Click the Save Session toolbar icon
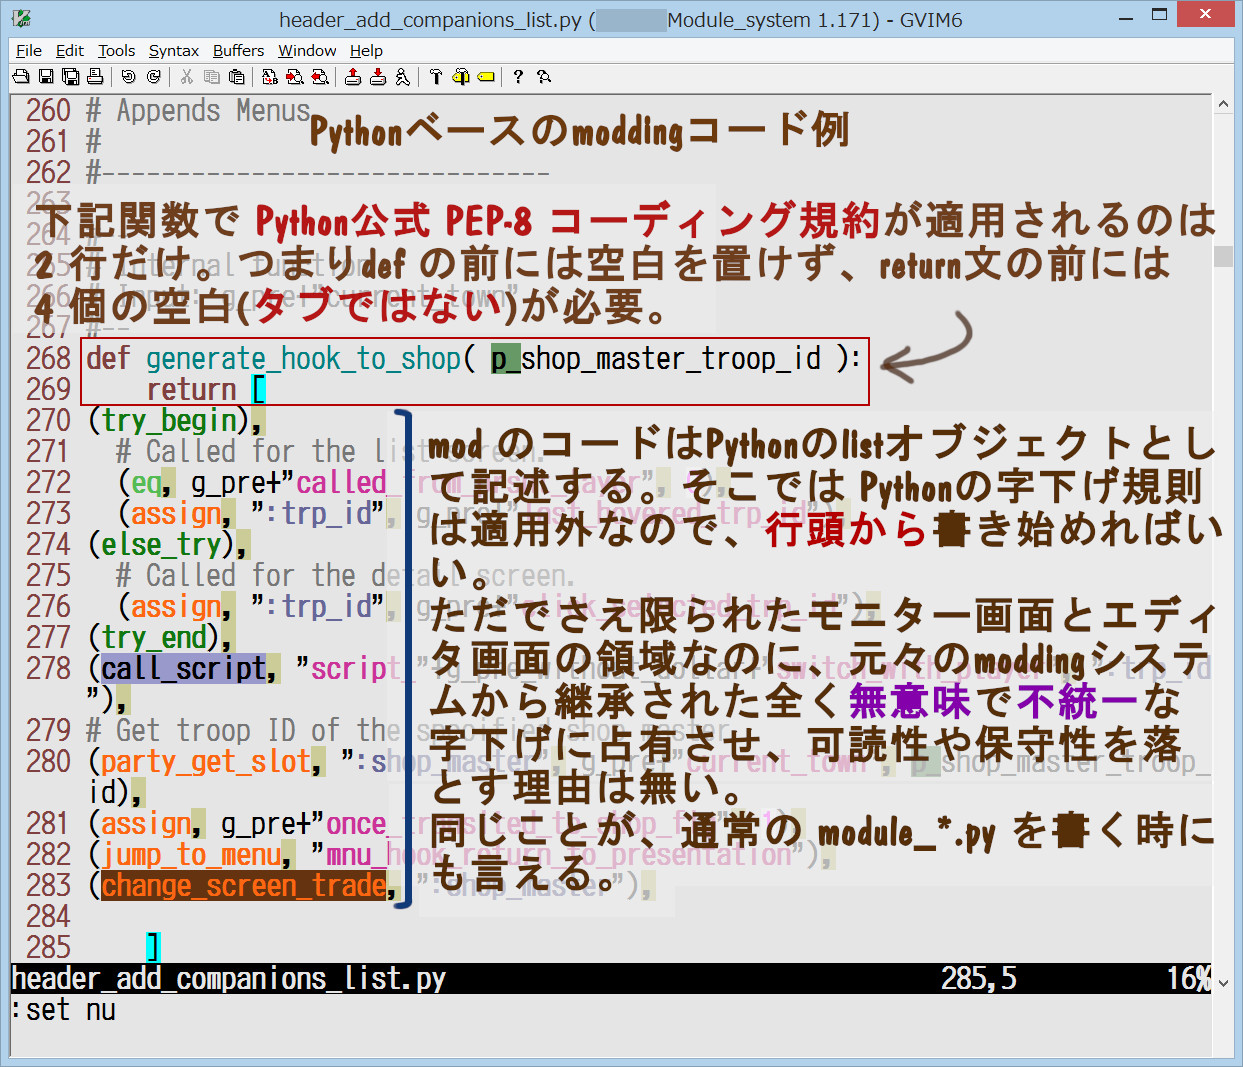This screenshot has width=1243, height=1067. pyautogui.click(x=378, y=77)
